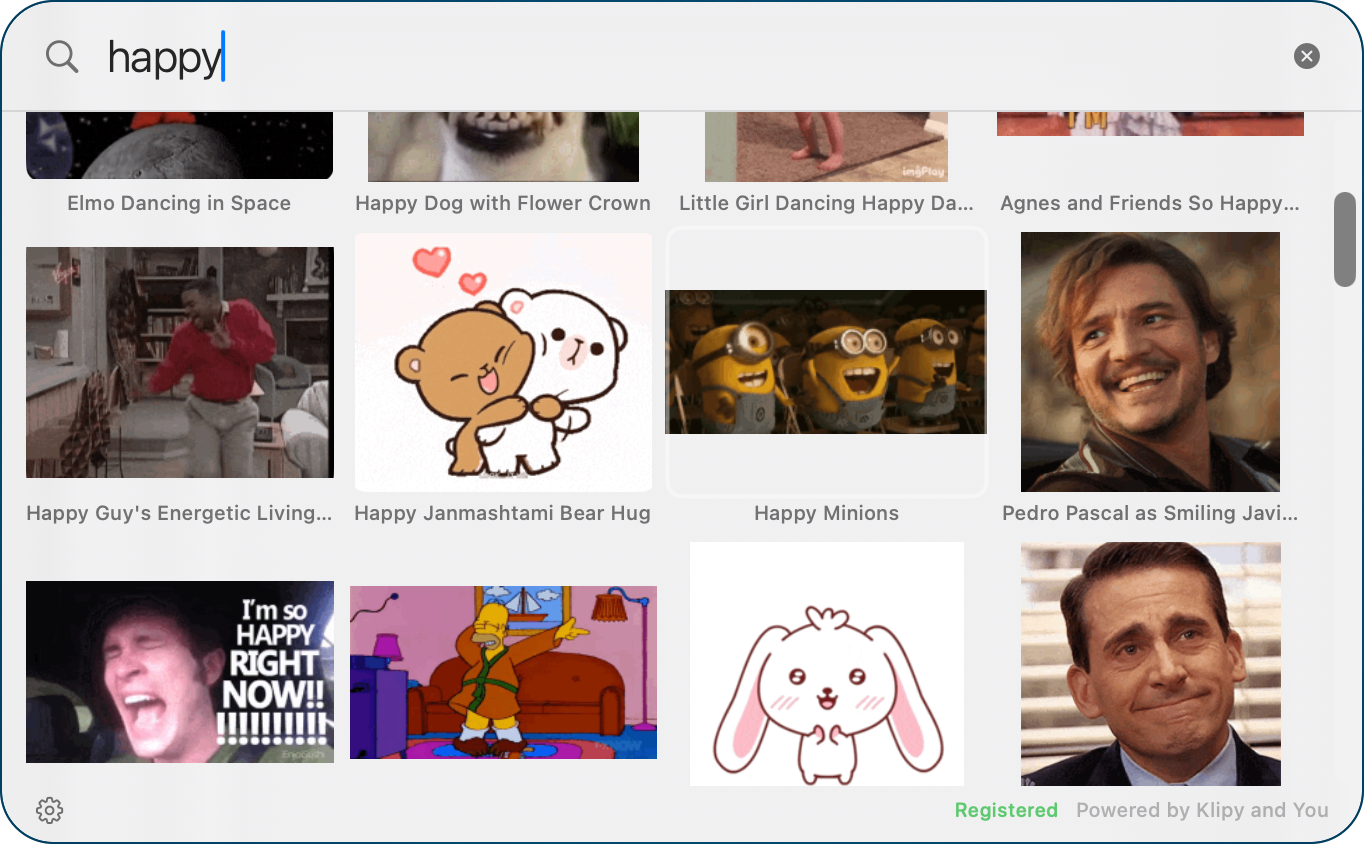Choose the Homer Simpson dancing GIF
The height and width of the screenshot is (844, 1364).
click(503, 672)
